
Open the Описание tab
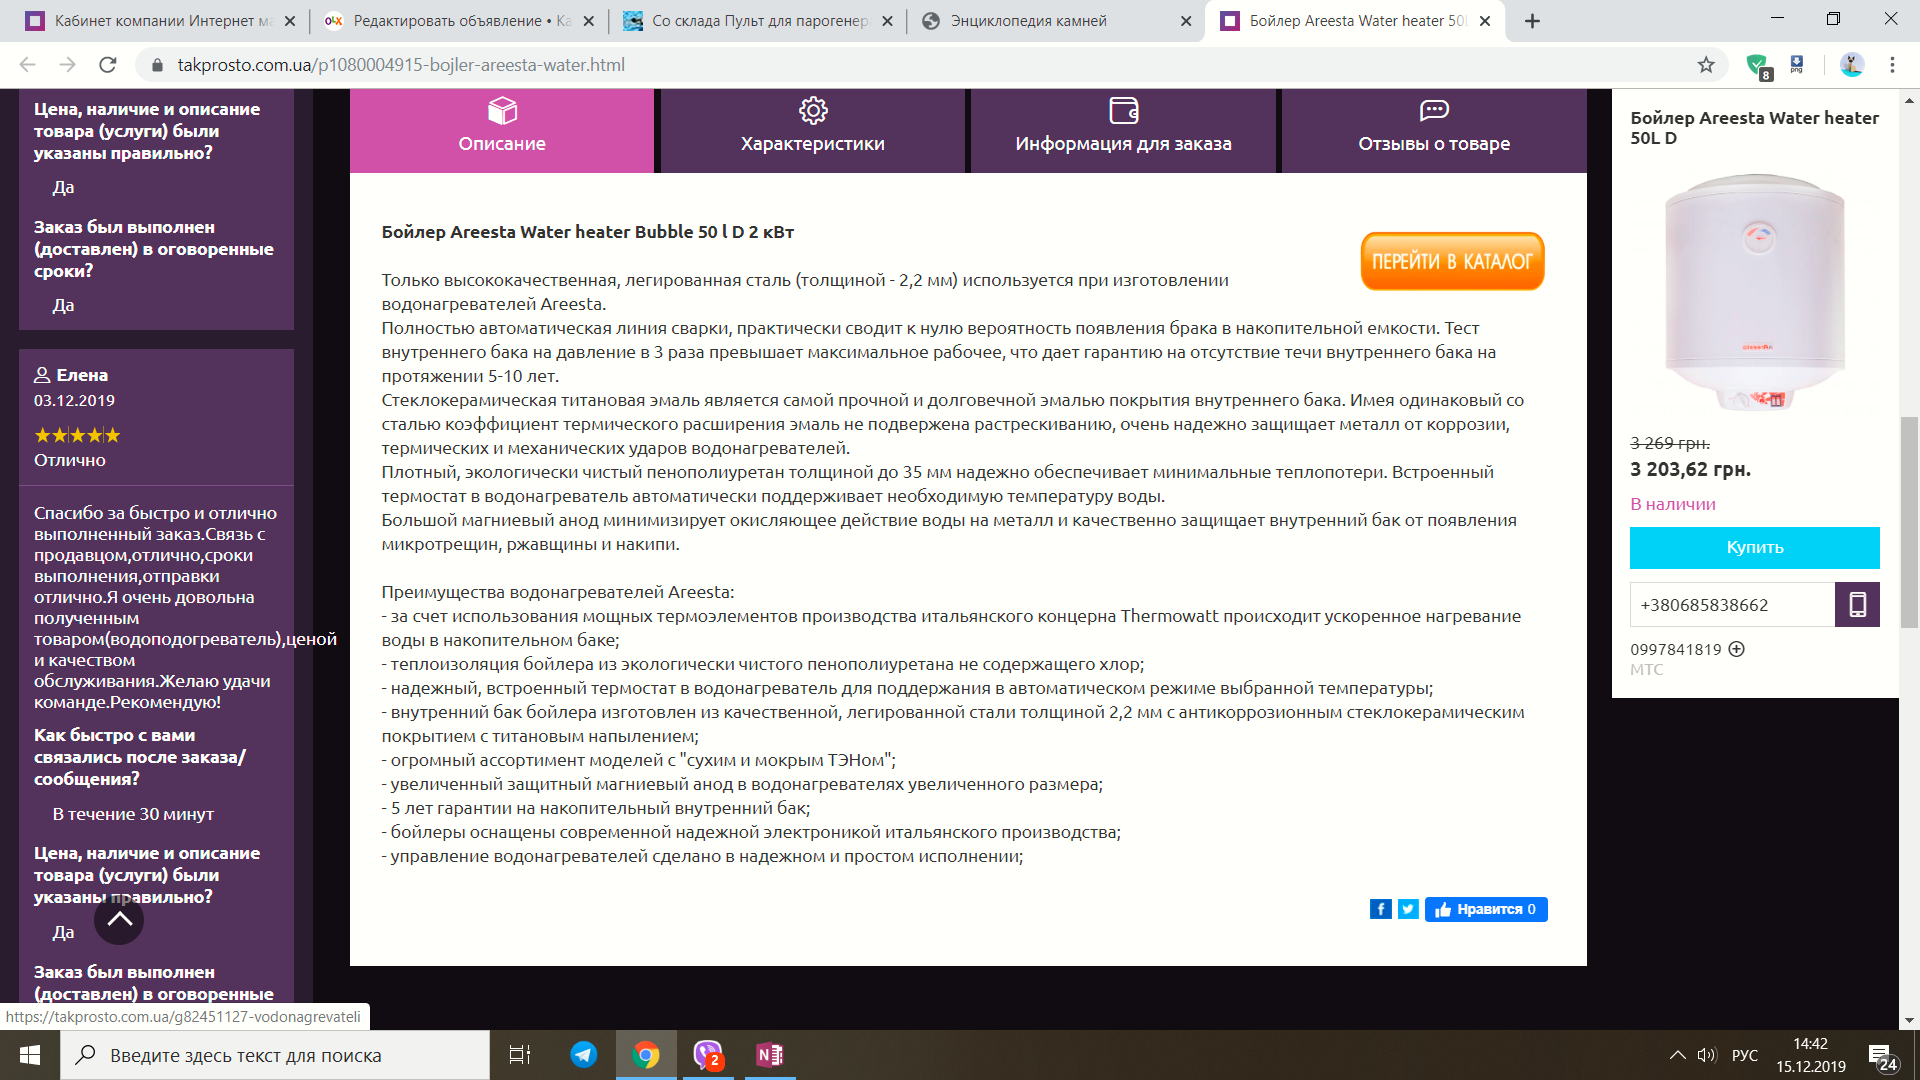point(502,130)
